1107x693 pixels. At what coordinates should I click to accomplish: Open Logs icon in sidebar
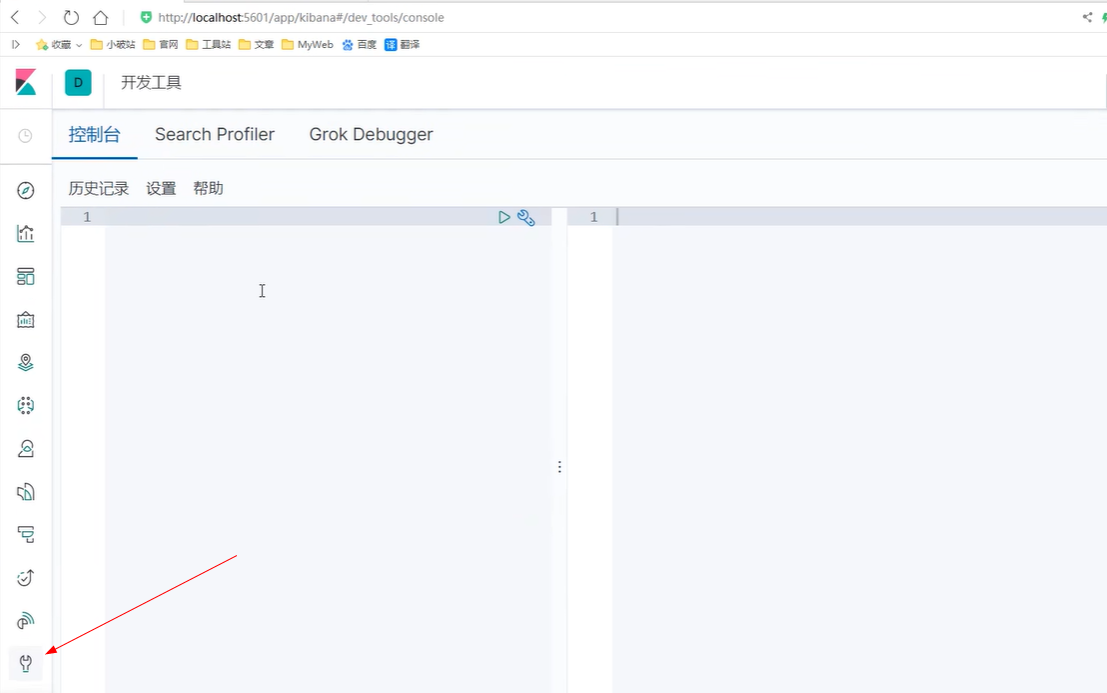[25, 492]
